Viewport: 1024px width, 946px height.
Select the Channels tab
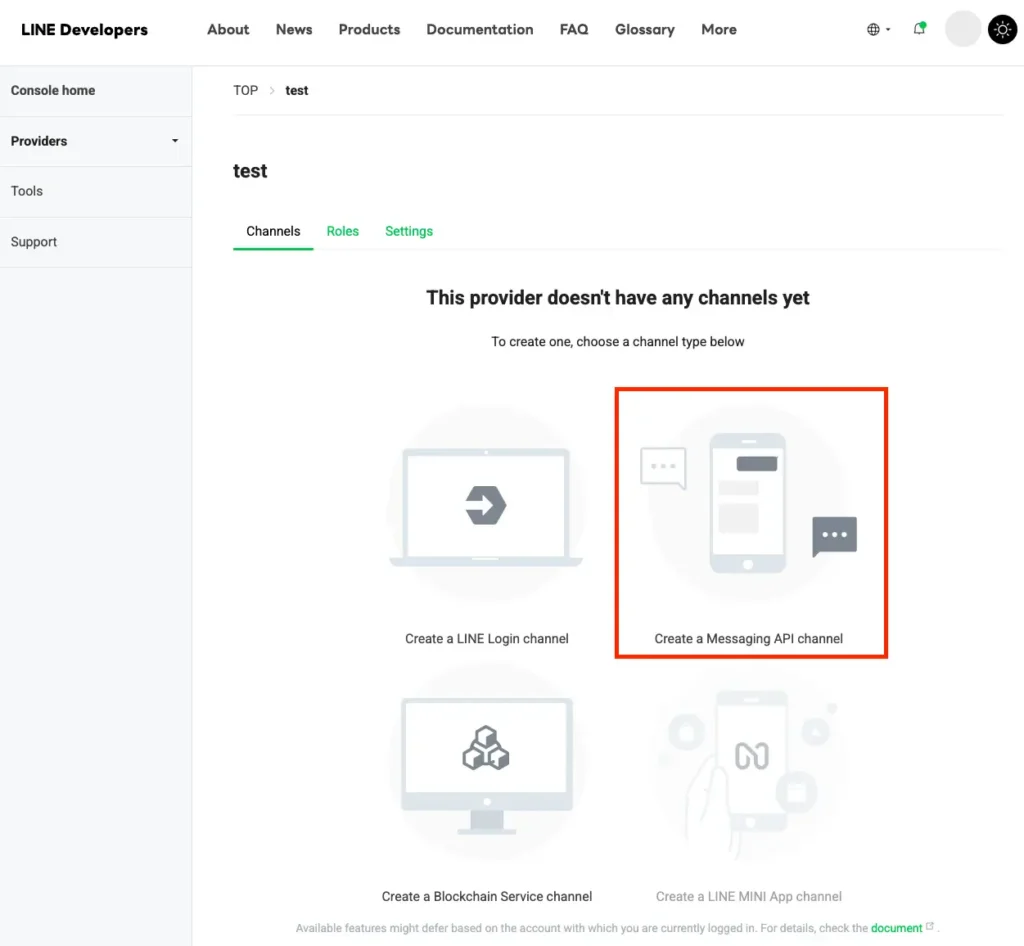(x=273, y=232)
